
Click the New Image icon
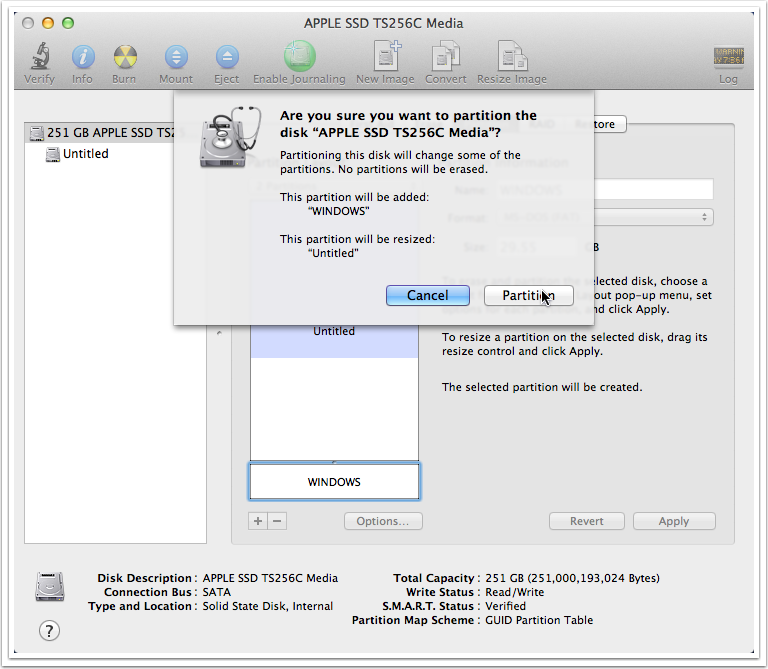point(386,57)
